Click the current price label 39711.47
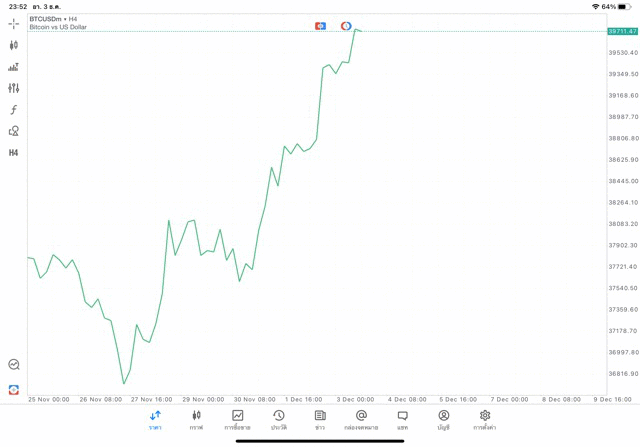 tap(622, 31)
